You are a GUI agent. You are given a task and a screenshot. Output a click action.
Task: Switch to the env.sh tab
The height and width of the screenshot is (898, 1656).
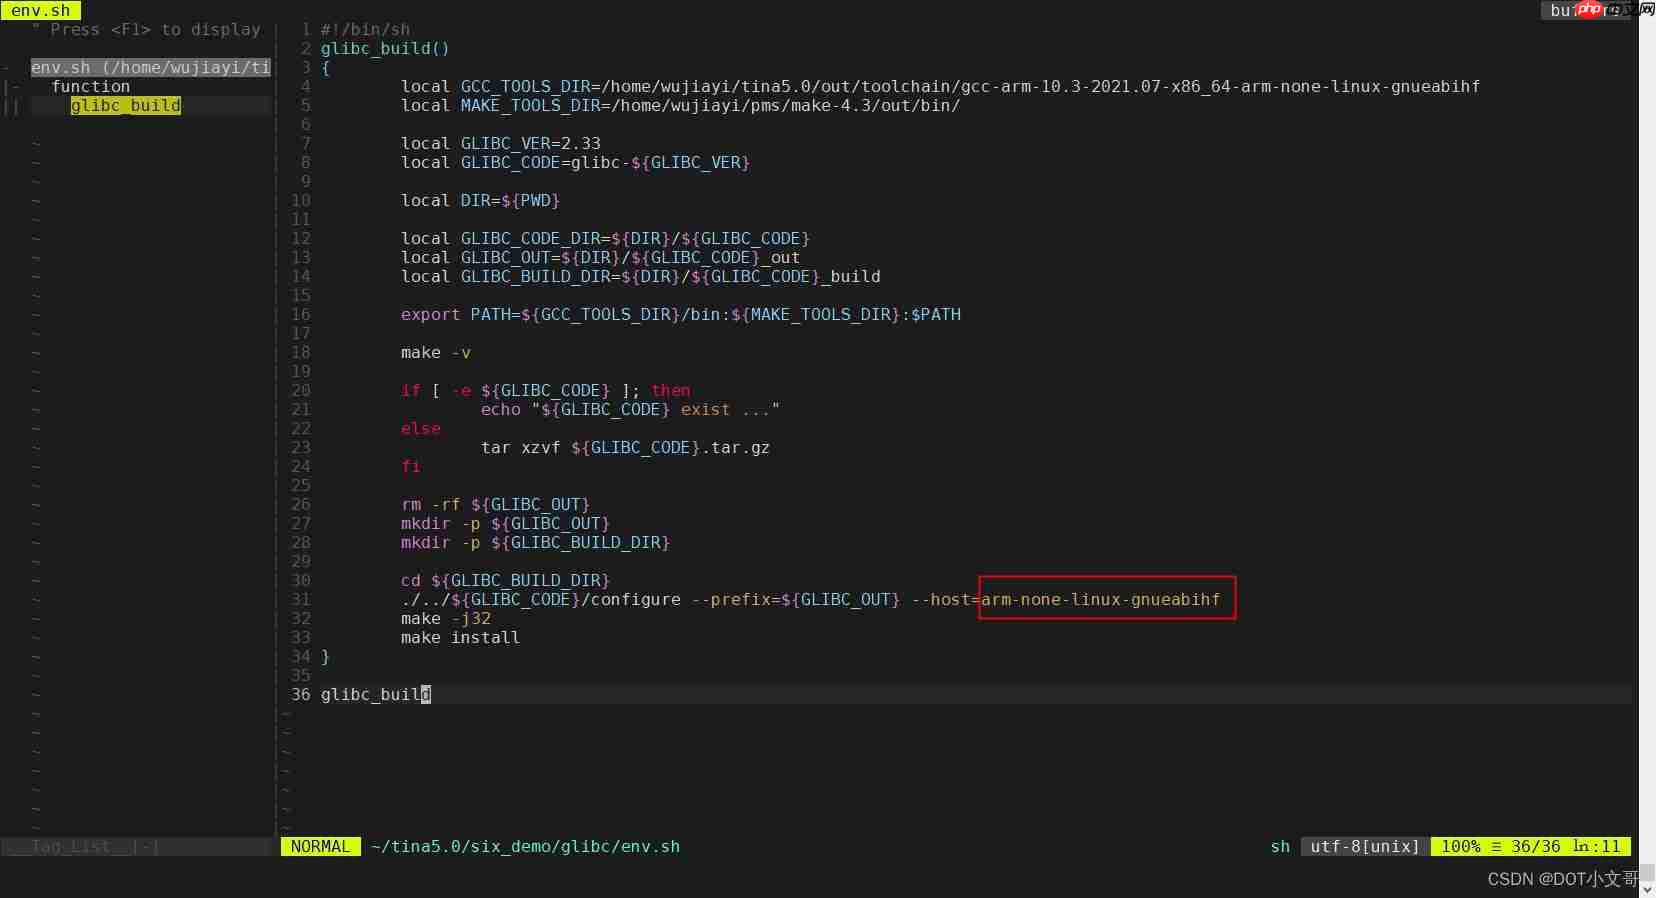click(x=41, y=10)
